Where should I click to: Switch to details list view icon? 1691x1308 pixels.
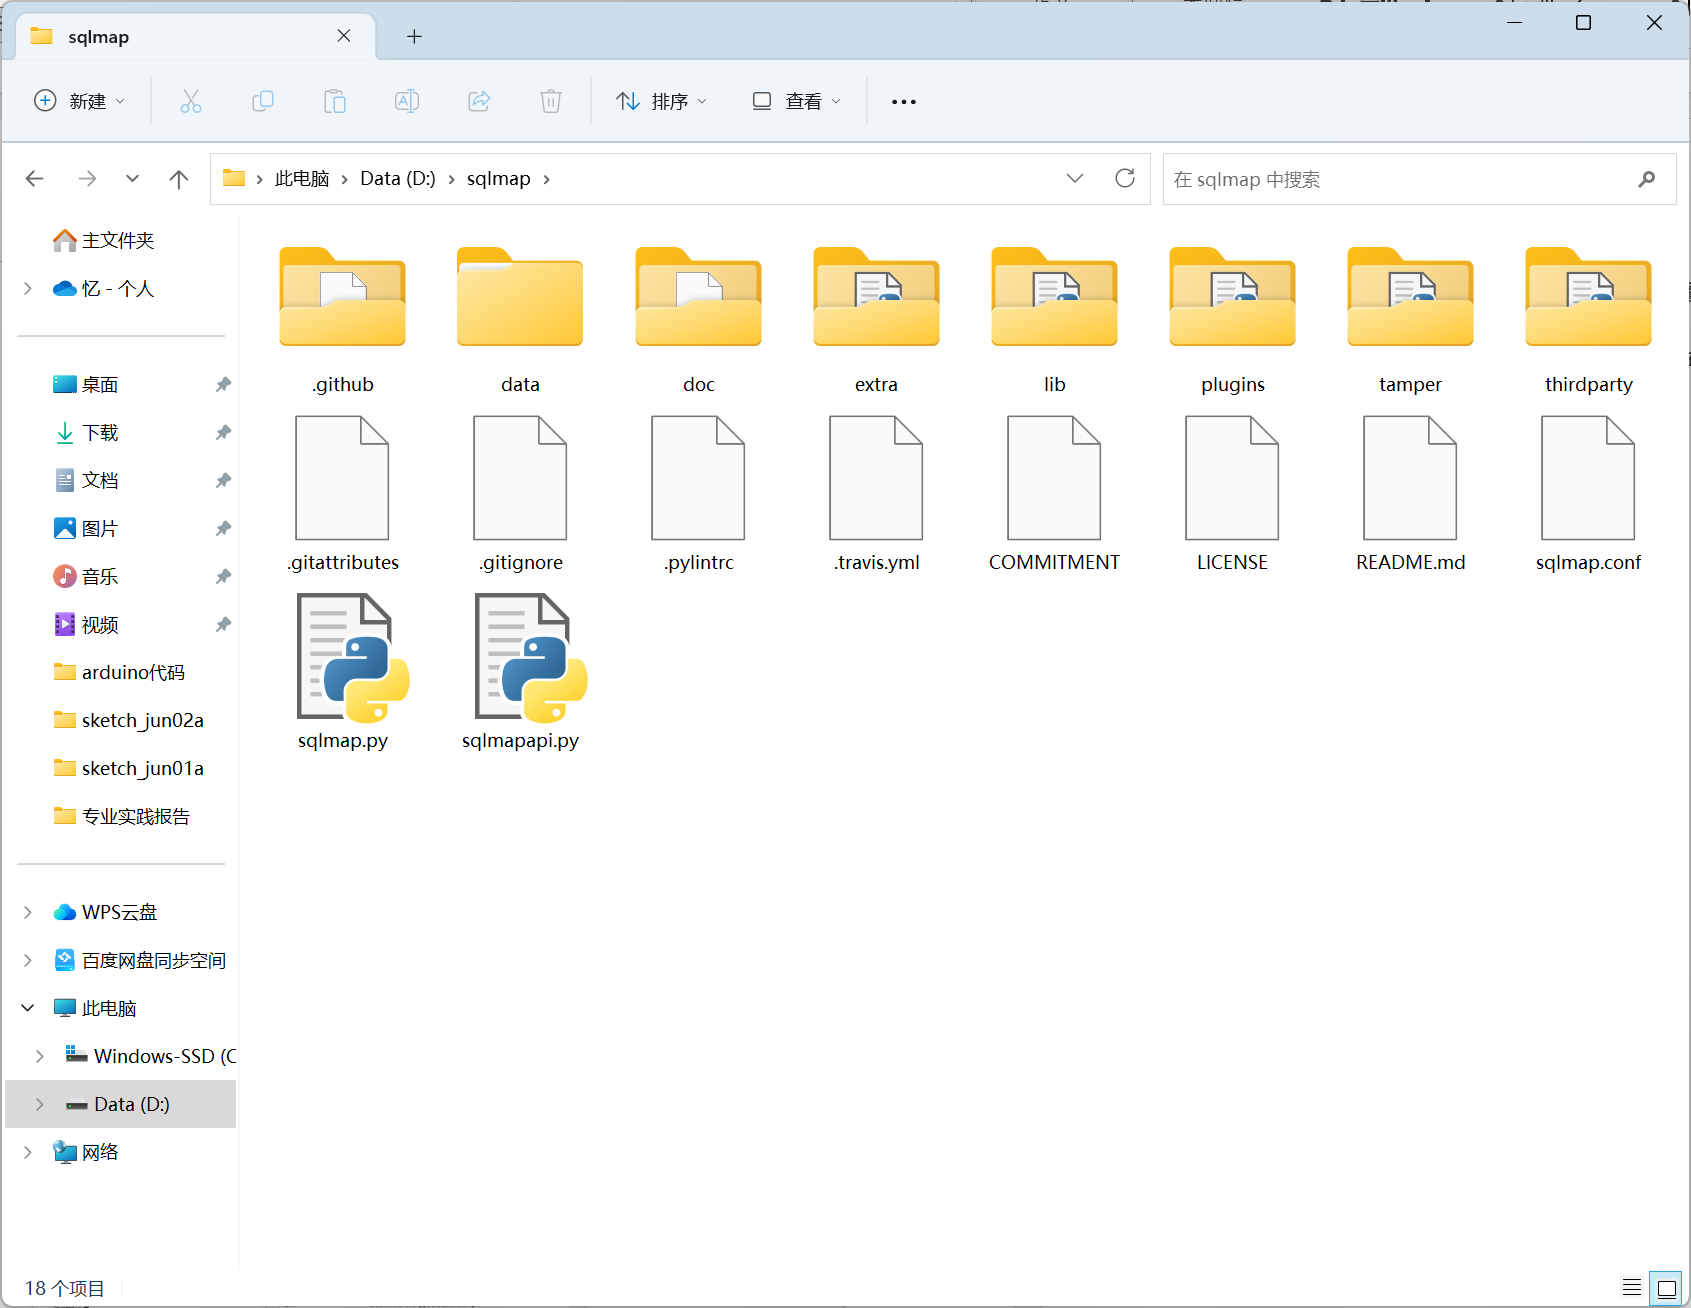1632,1287
